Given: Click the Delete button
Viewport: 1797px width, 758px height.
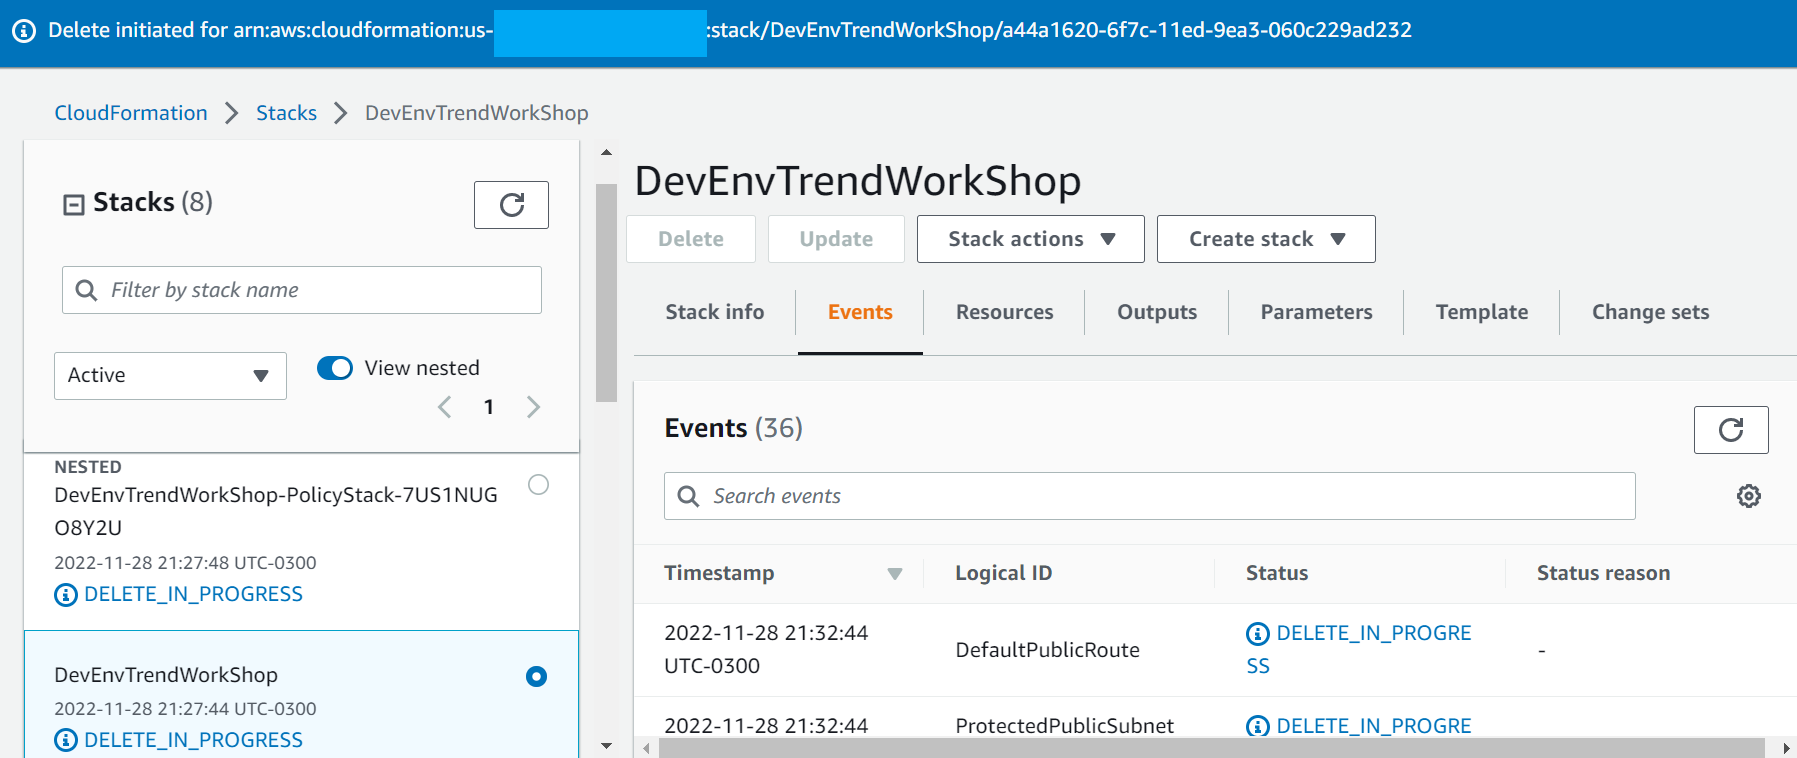Looking at the screenshot, I should [x=691, y=239].
